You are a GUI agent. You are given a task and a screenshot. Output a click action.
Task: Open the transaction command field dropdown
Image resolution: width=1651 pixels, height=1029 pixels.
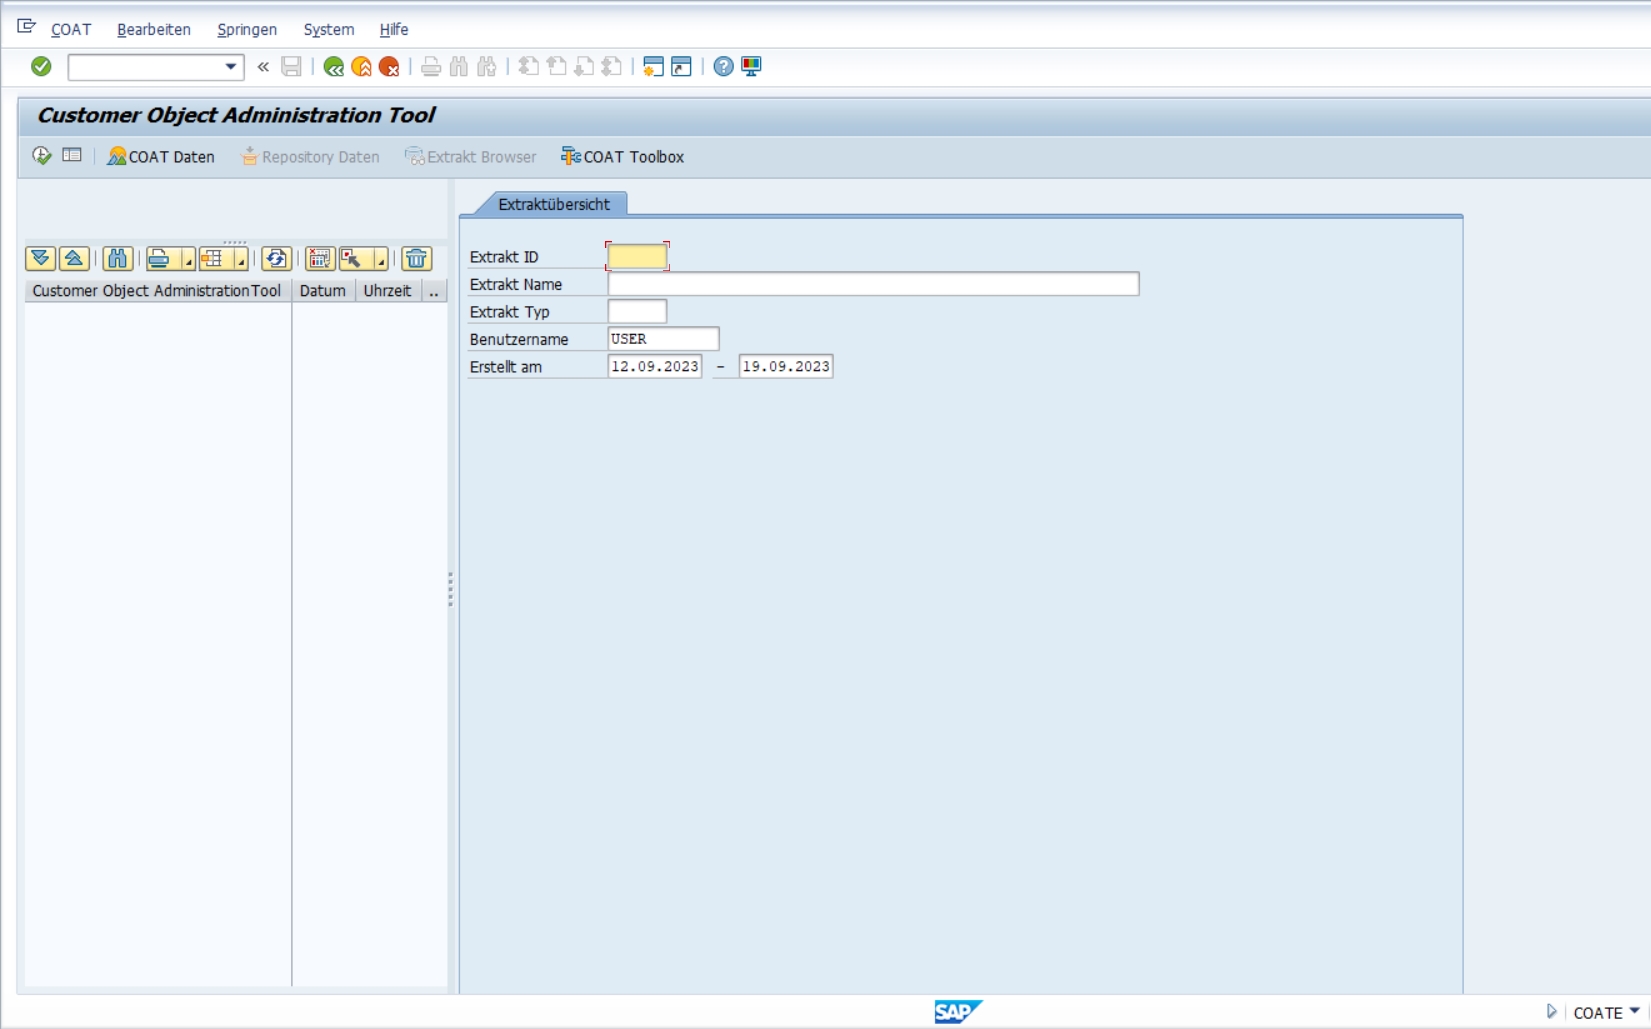231,67
